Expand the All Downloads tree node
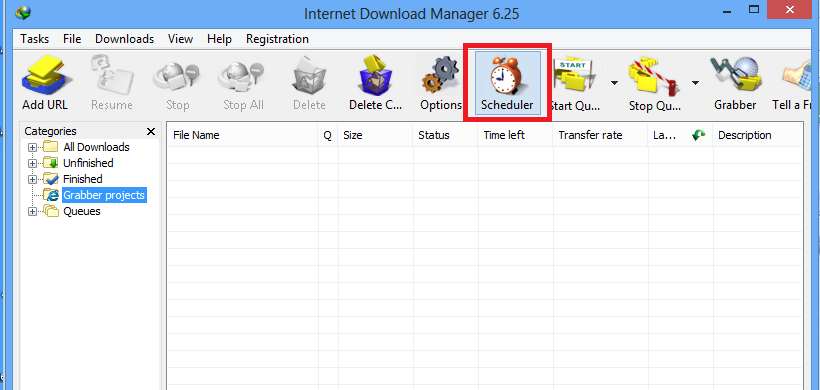This screenshot has height=390, width=820. (x=32, y=147)
